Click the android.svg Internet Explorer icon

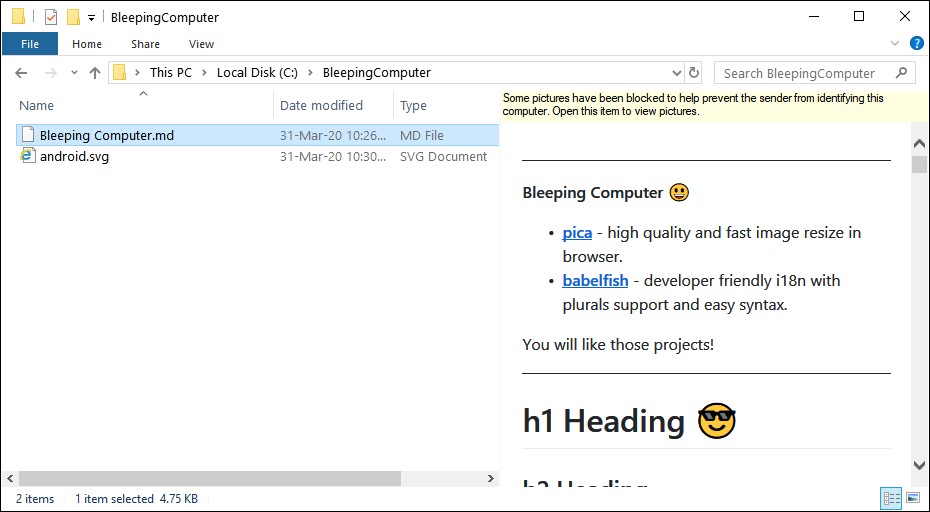click(x=27, y=156)
